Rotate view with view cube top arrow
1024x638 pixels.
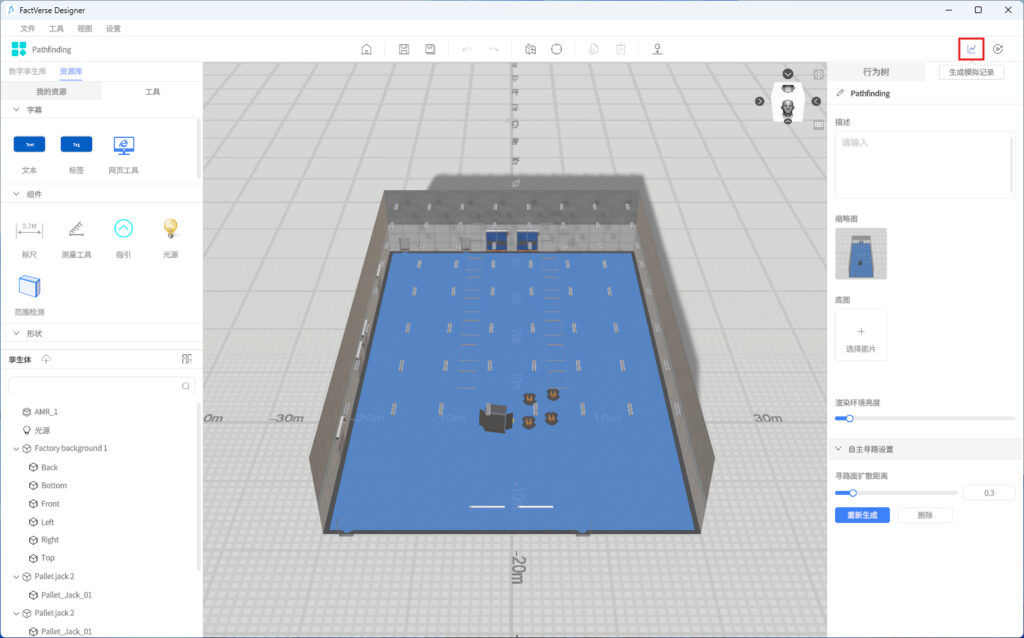pyautogui.click(x=788, y=74)
